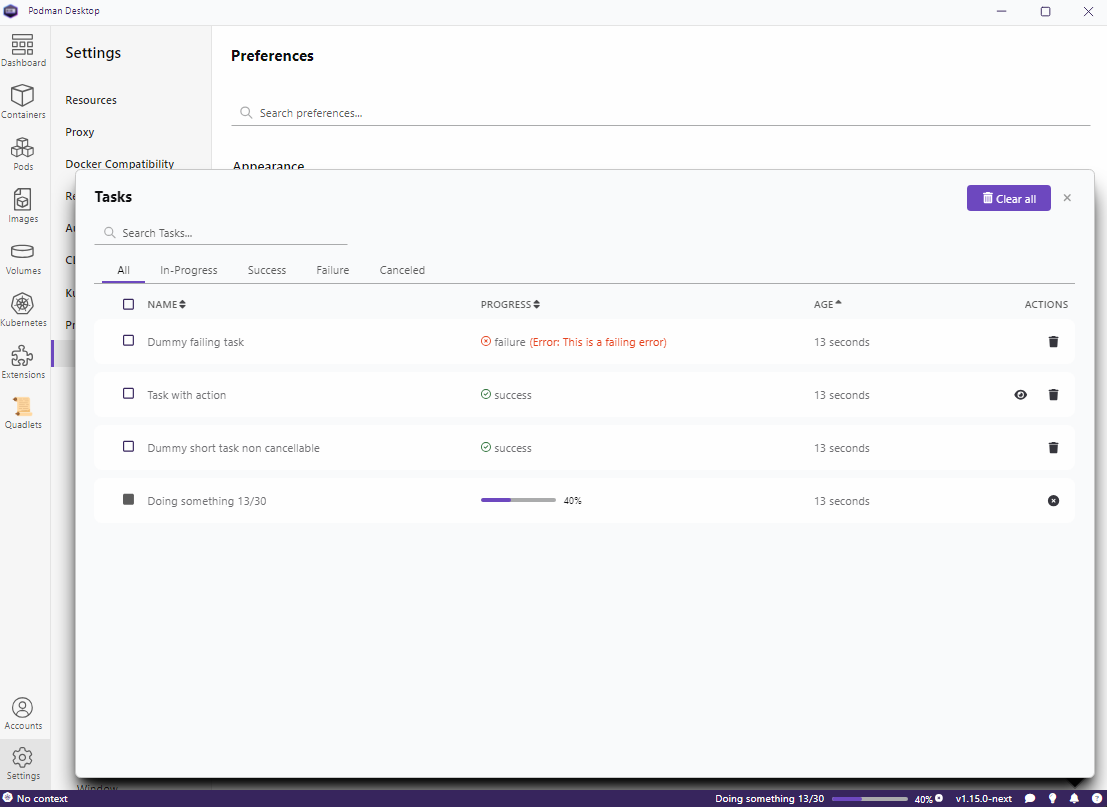Open the Dashboard from the sidebar
The width and height of the screenshot is (1107, 807).
23,48
